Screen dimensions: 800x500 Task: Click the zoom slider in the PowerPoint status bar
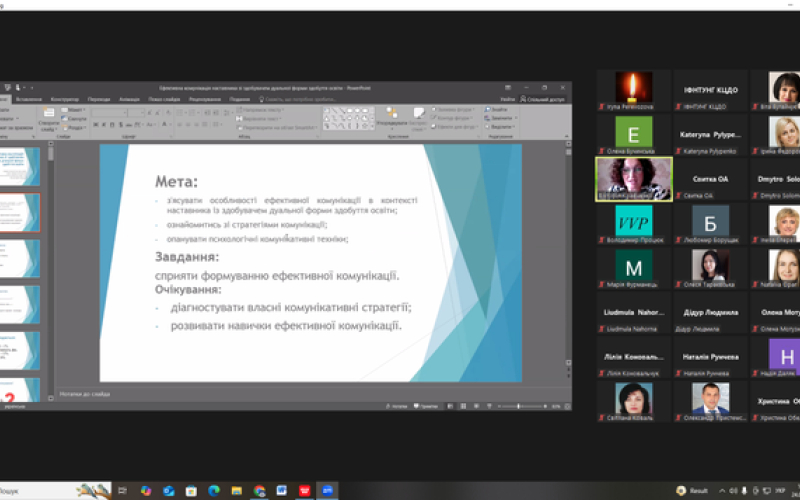click(522, 407)
